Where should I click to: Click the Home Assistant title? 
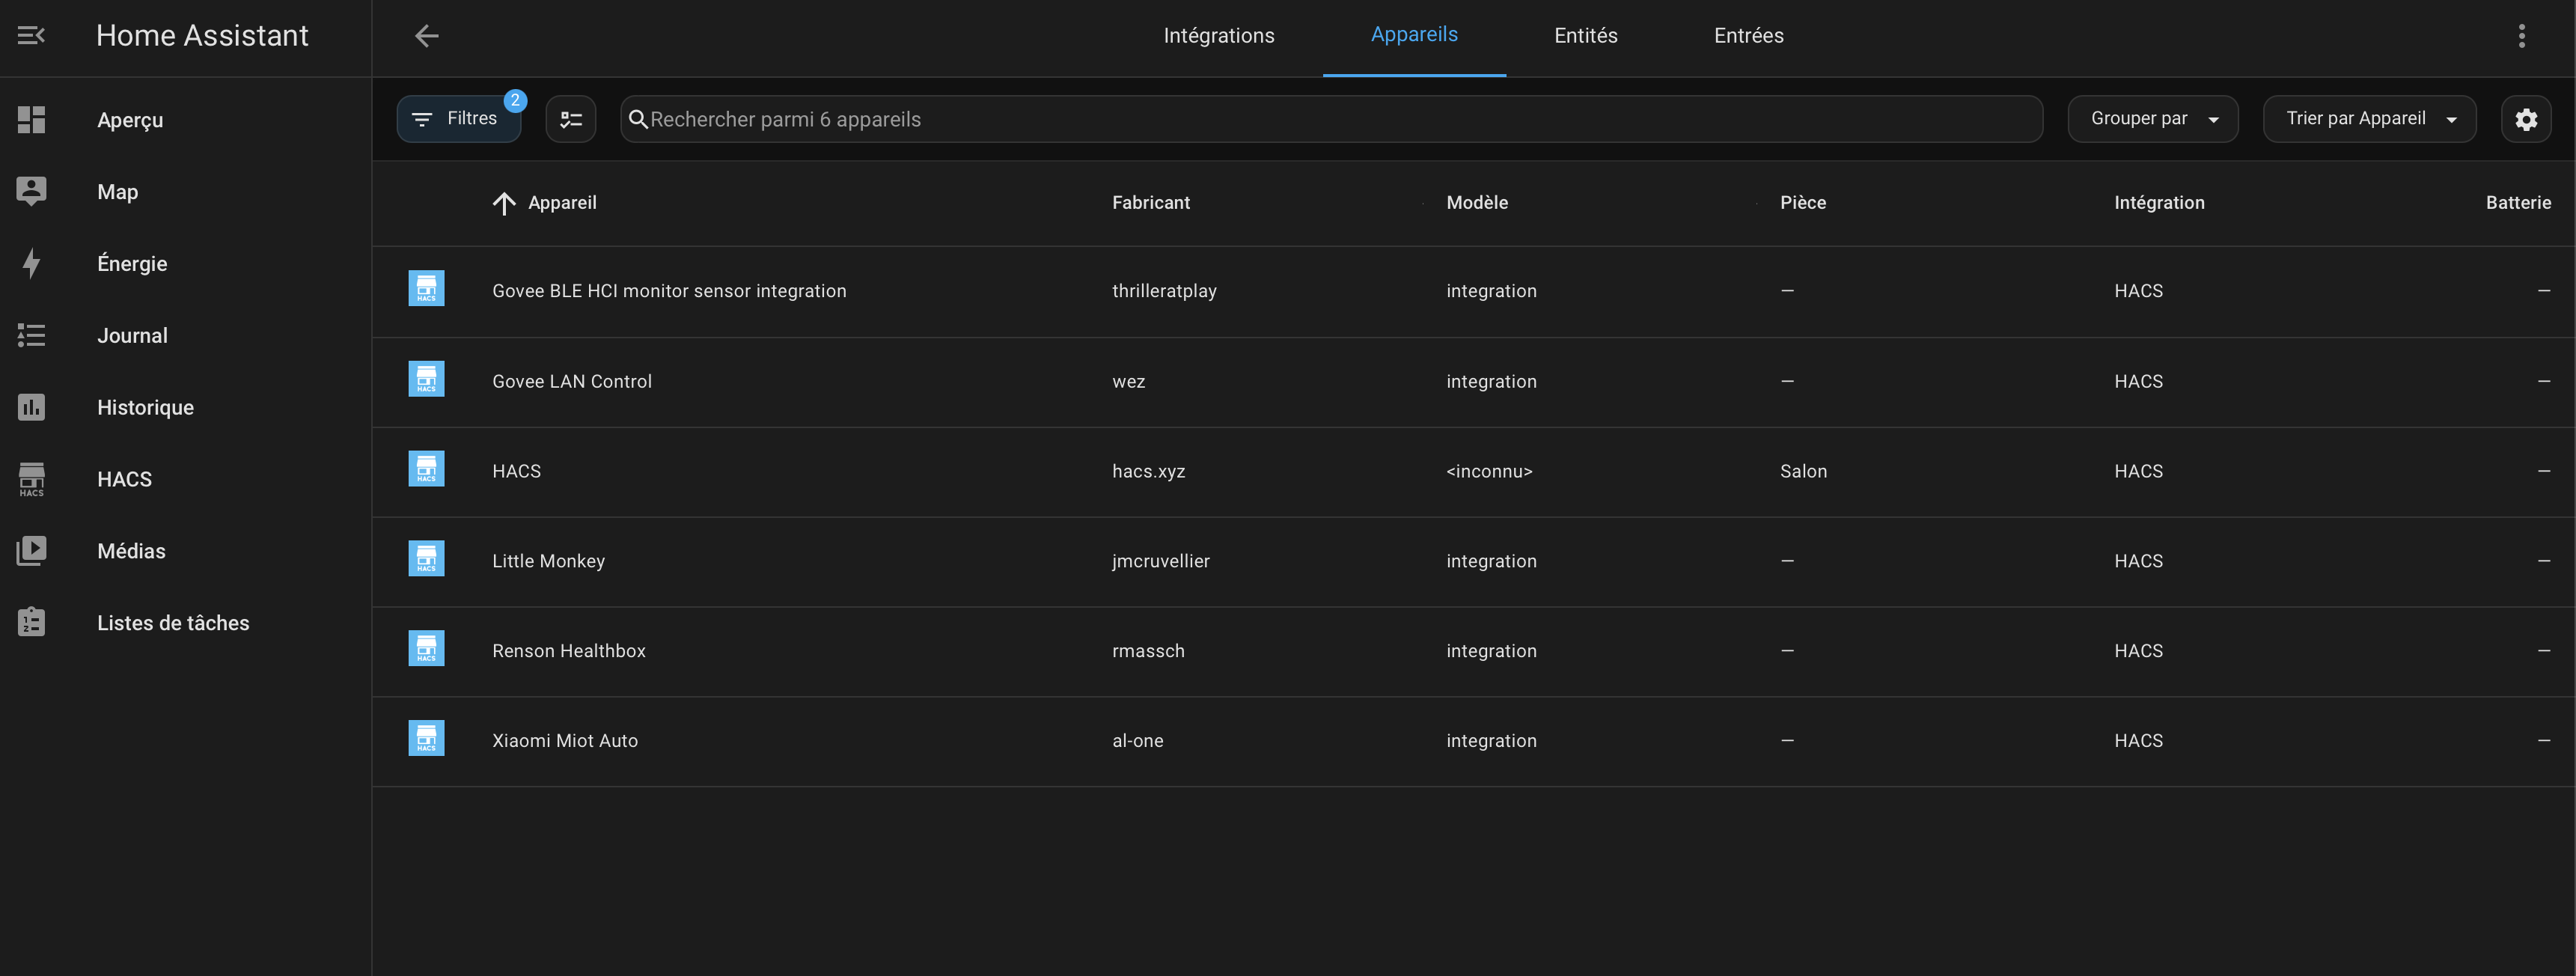202,36
